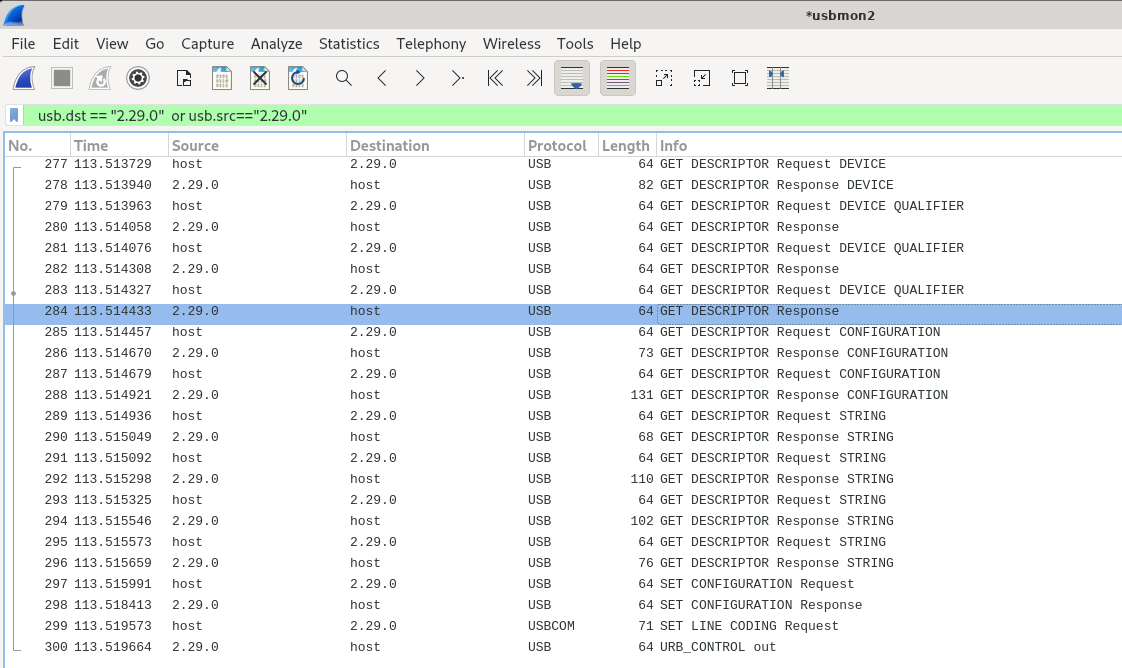Toggle packet list colorization

(x=618, y=78)
